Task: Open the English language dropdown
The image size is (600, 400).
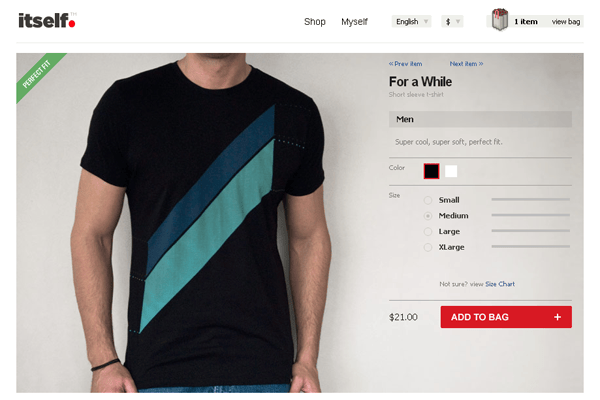Action: (x=411, y=21)
